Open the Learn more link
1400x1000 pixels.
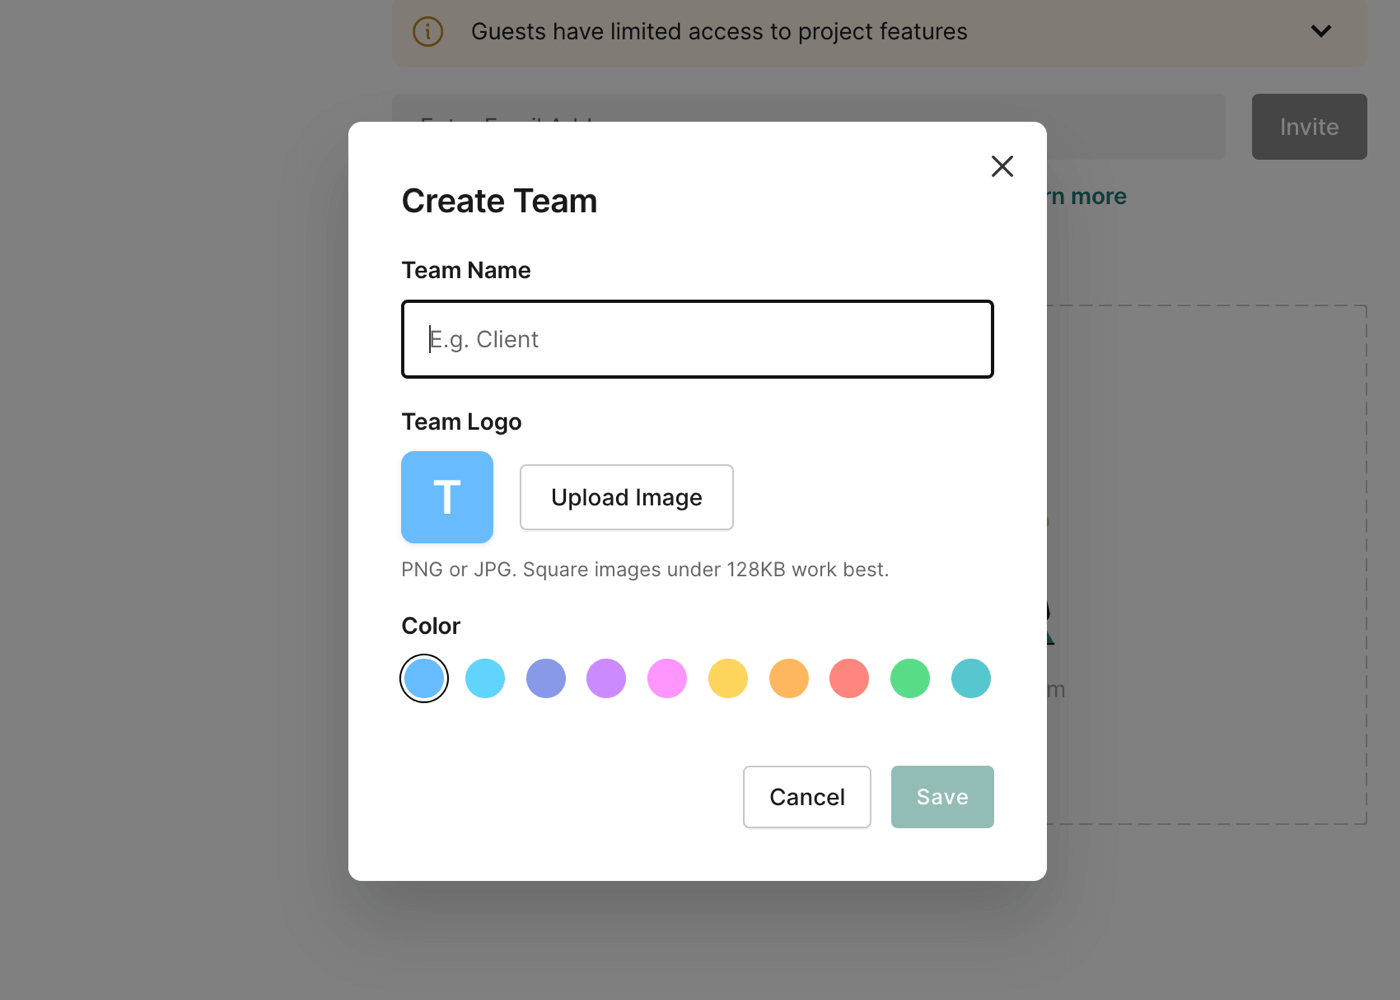pyautogui.click(x=1088, y=197)
